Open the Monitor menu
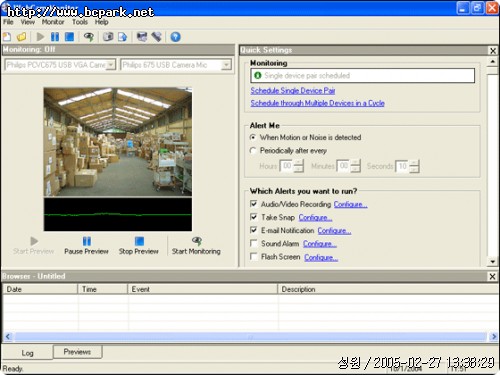The image size is (500, 375). pyautogui.click(x=53, y=22)
